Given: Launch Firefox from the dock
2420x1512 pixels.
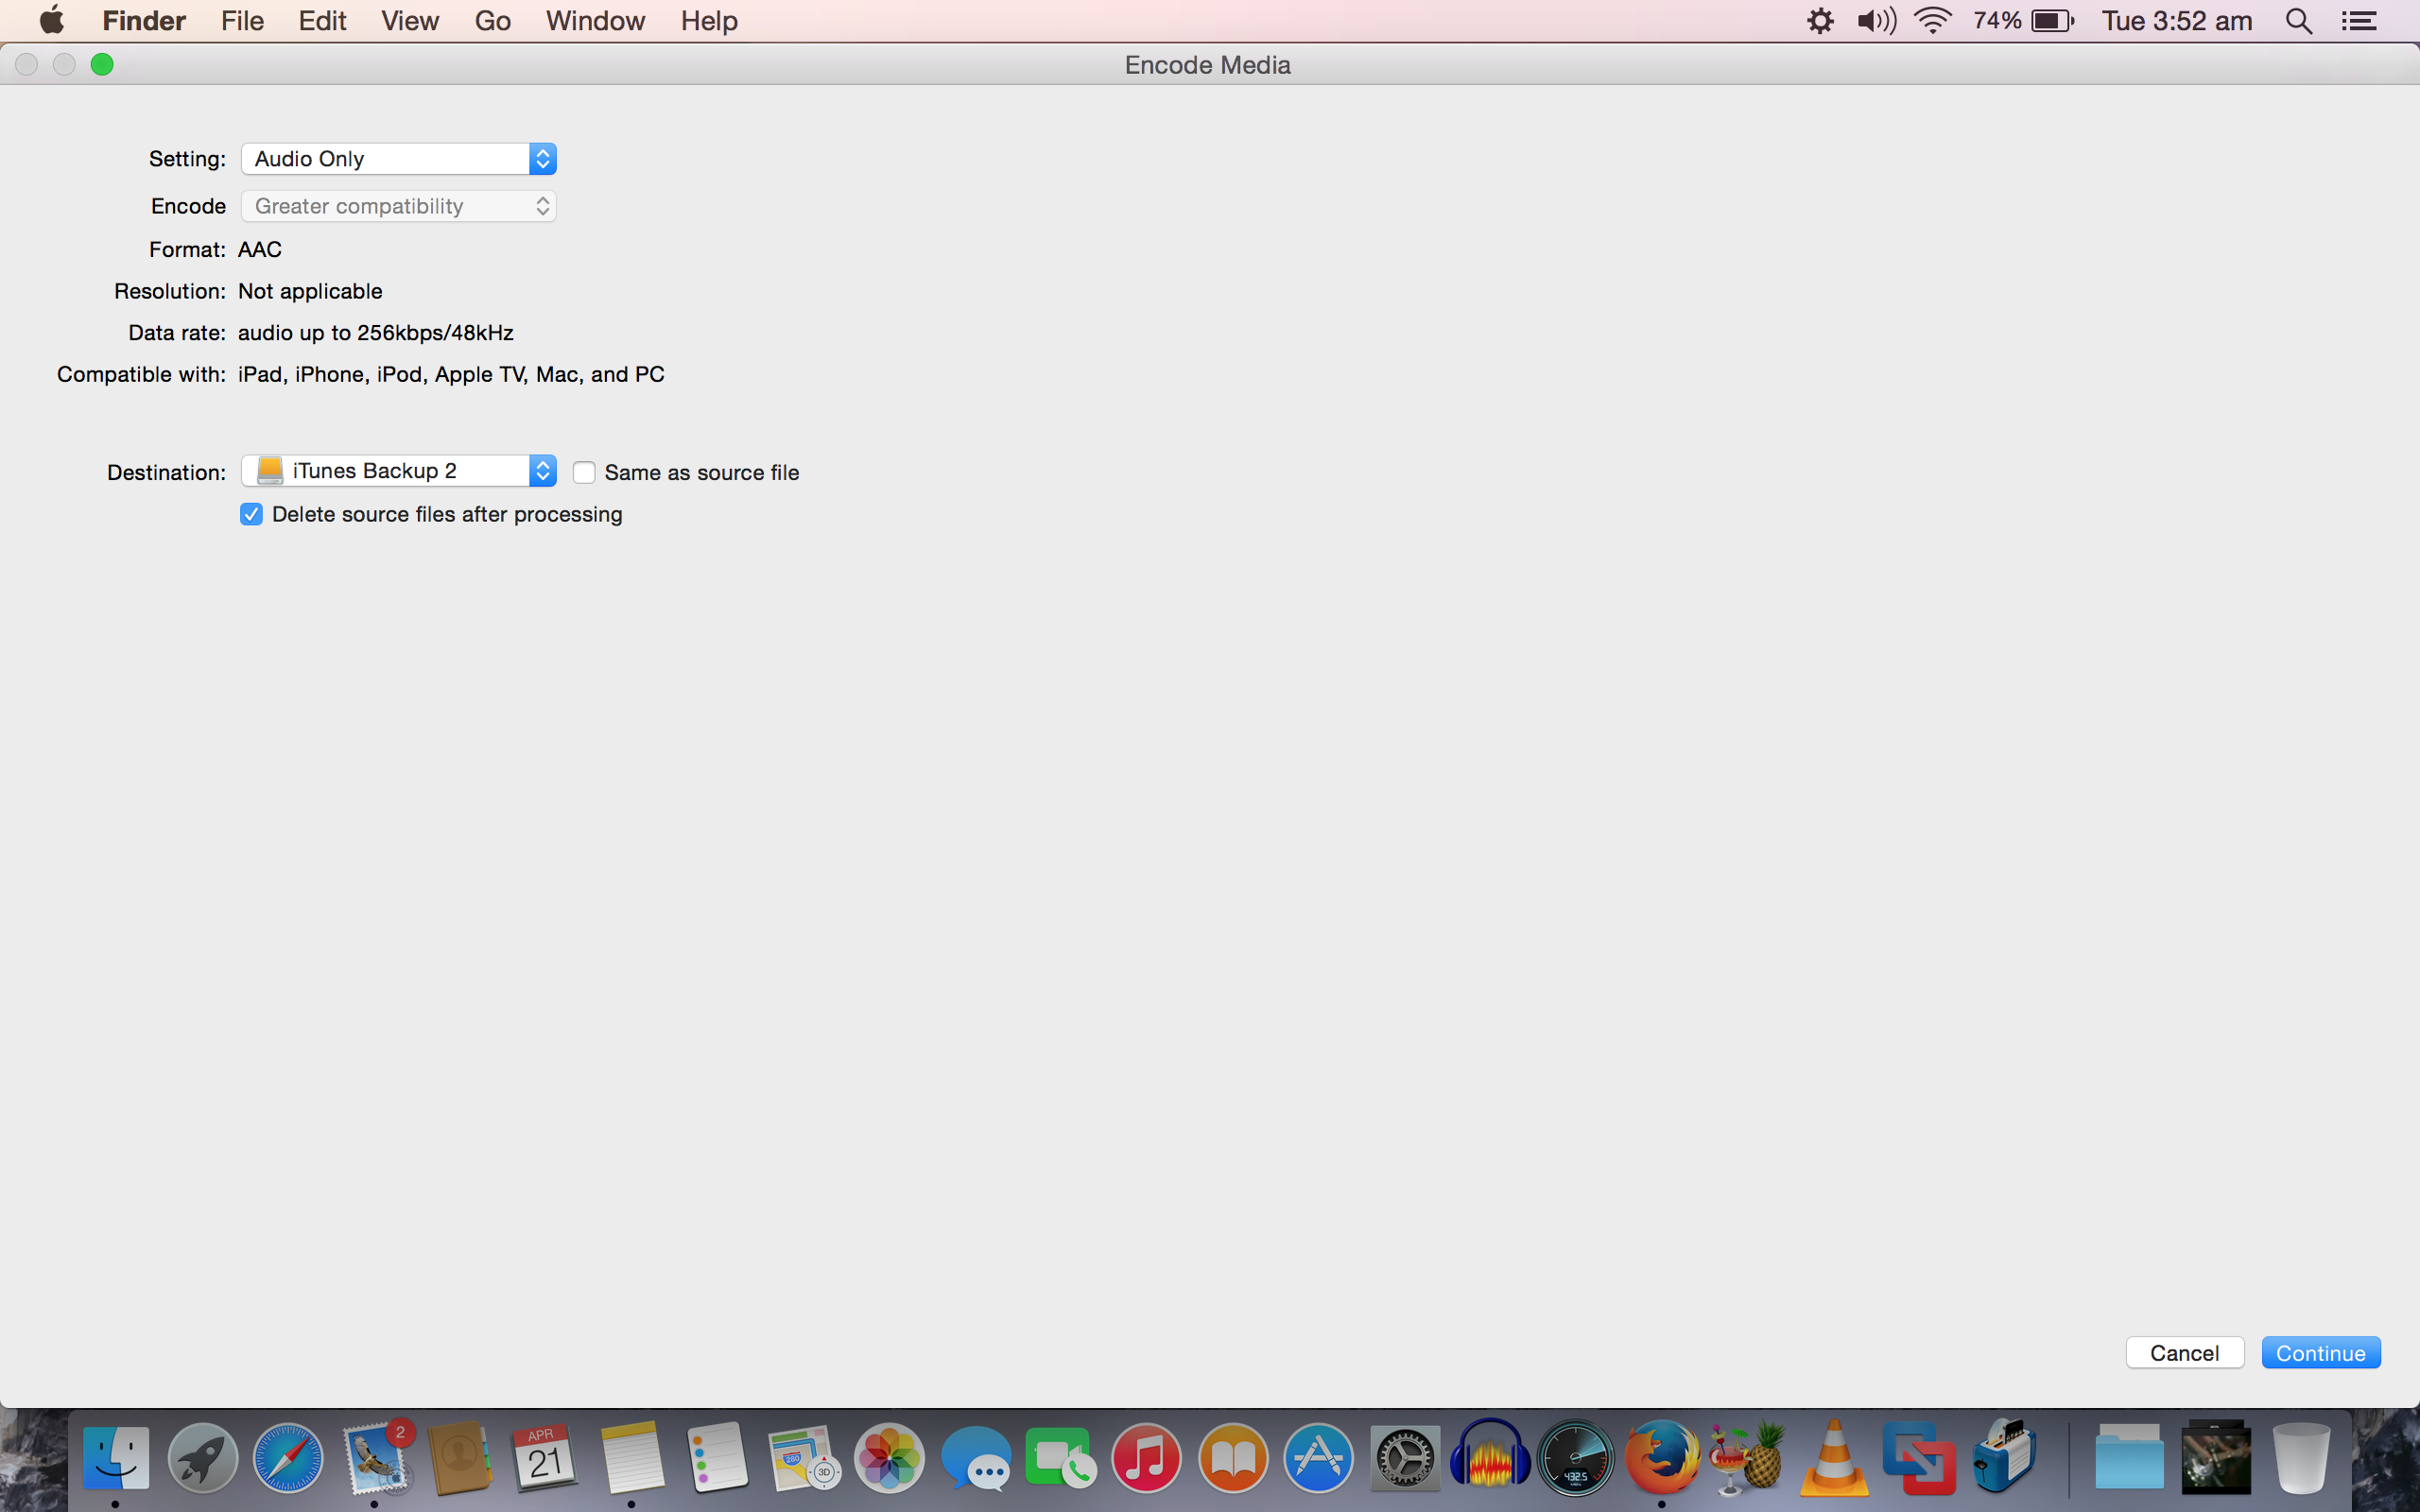Looking at the screenshot, I should click(1662, 1457).
